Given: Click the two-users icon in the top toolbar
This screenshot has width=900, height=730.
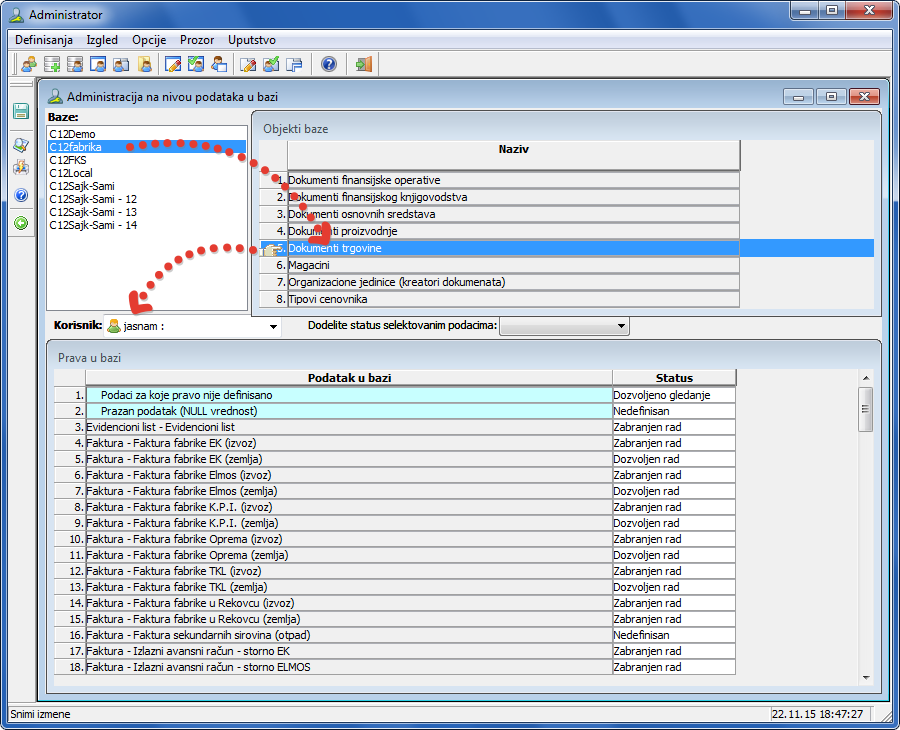Looking at the screenshot, I should click(28, 64).
